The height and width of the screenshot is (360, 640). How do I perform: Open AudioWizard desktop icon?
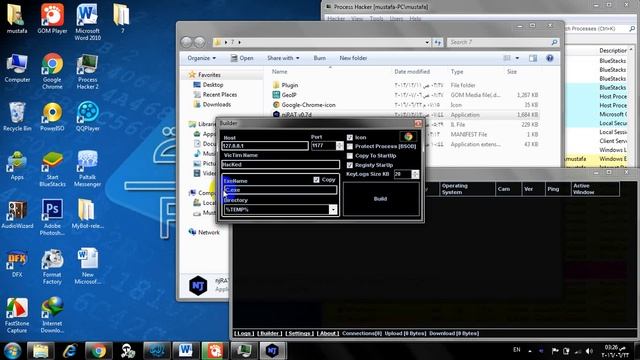click(17, 214)
